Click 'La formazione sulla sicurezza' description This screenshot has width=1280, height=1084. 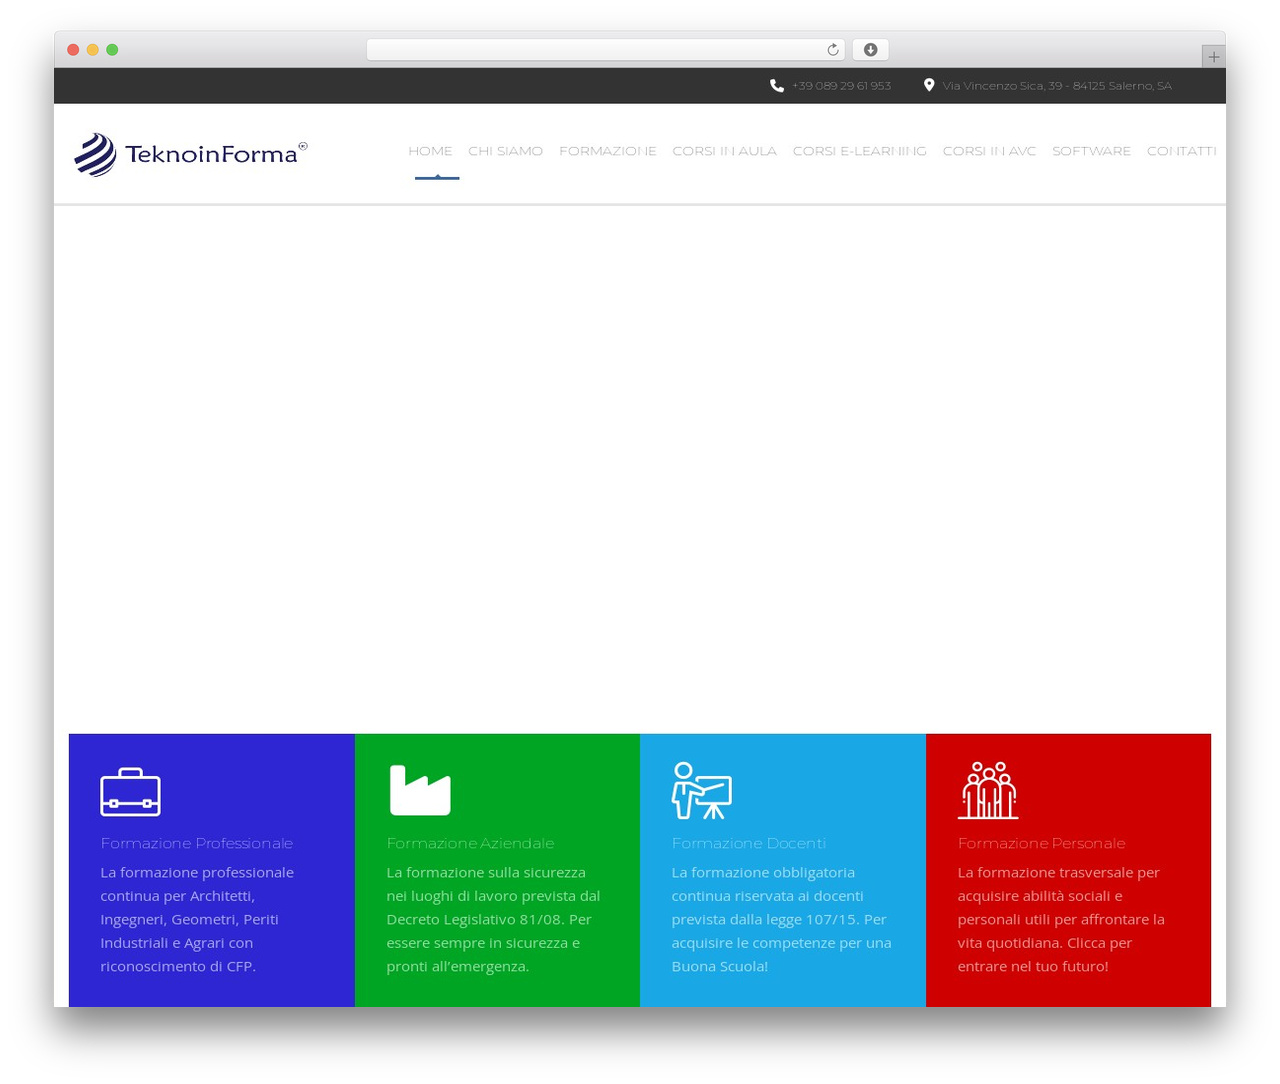click(493, 919)
